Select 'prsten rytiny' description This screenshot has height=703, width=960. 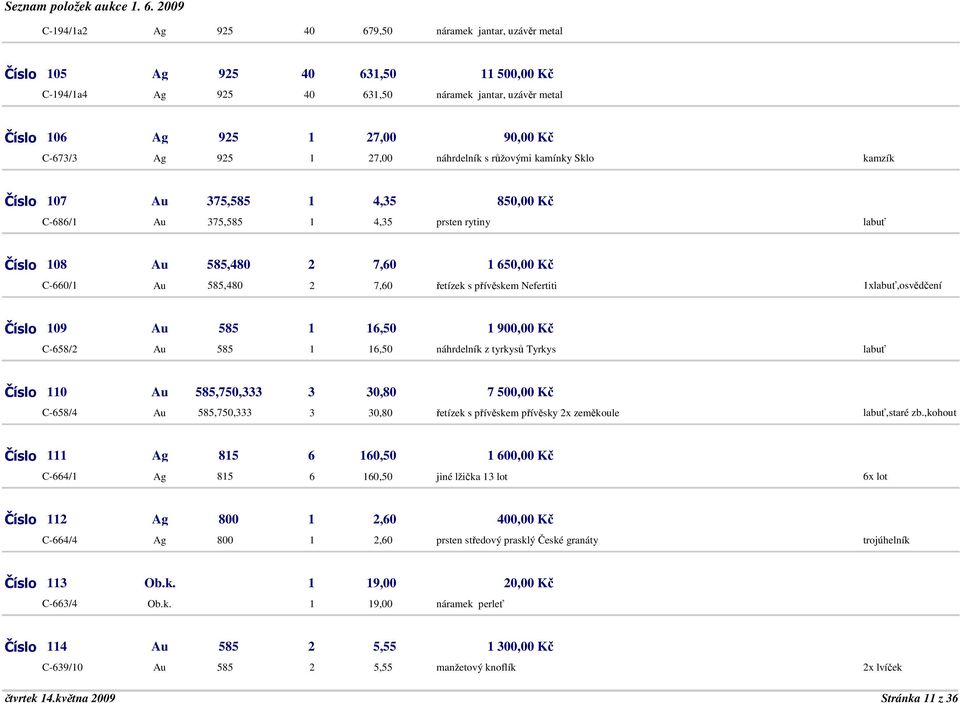(464, 222)
